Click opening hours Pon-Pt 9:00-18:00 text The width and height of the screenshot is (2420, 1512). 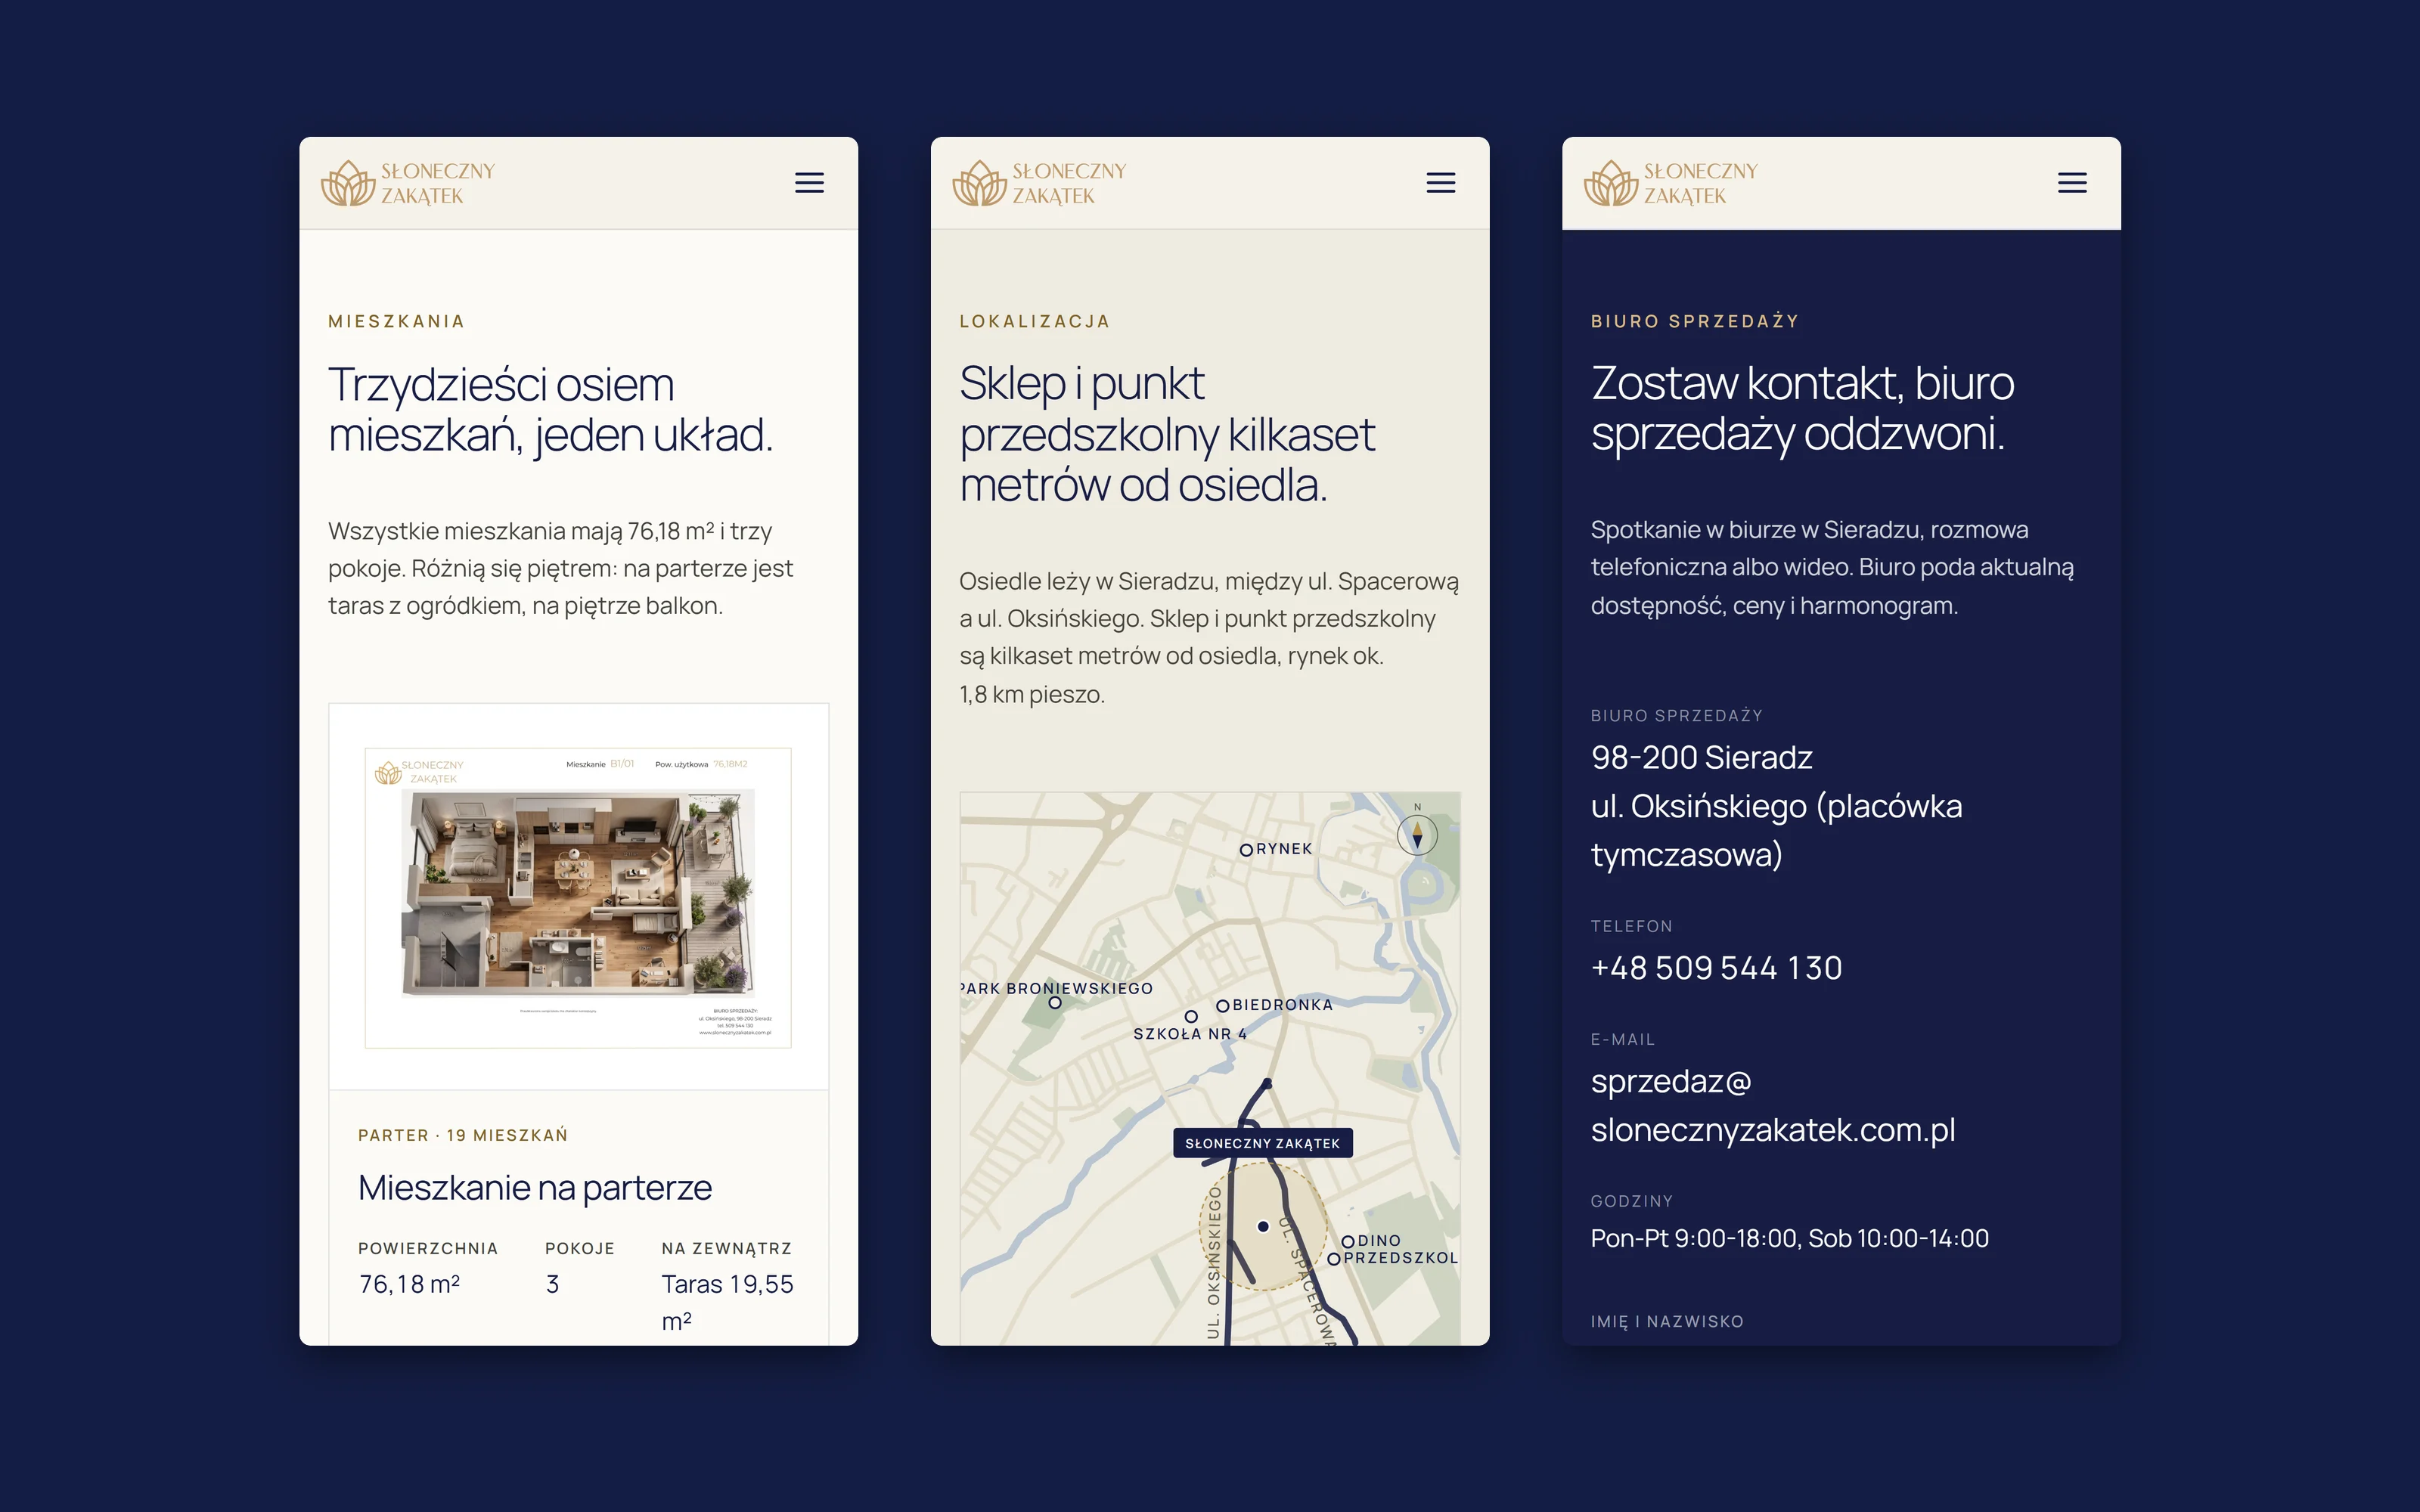(1789, 1238)
